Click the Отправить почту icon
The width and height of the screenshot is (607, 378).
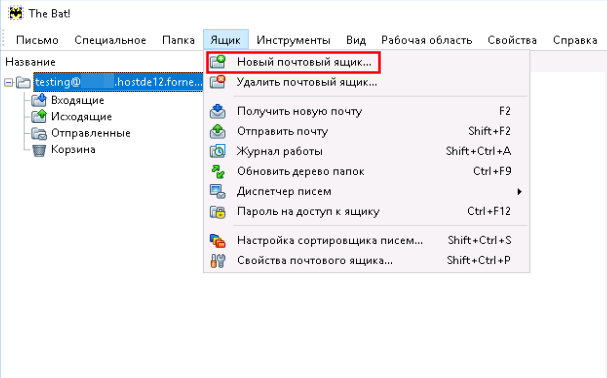pyautogui.click(x=218, y=131)
